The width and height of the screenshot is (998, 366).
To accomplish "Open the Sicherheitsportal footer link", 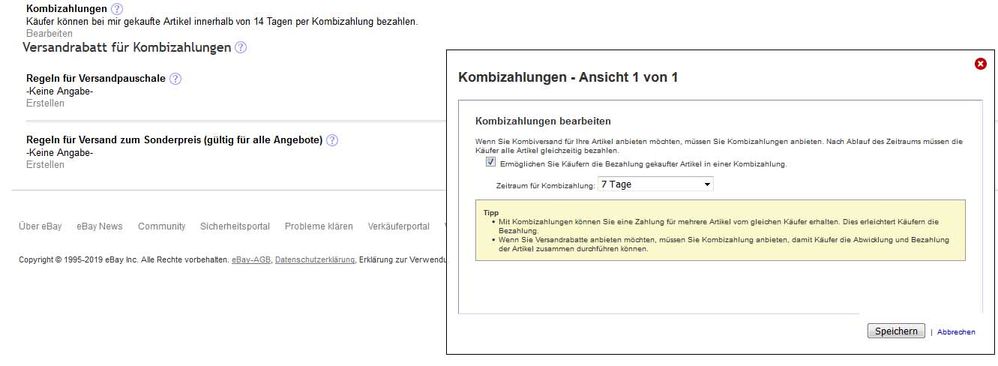I will (235, 226).
